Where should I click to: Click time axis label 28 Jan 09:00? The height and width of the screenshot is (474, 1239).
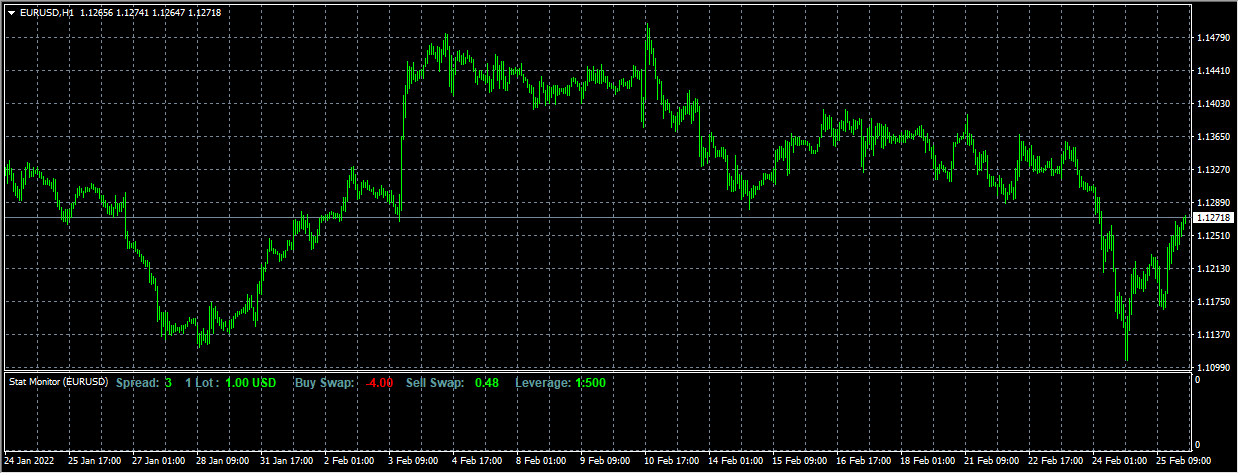221,463
